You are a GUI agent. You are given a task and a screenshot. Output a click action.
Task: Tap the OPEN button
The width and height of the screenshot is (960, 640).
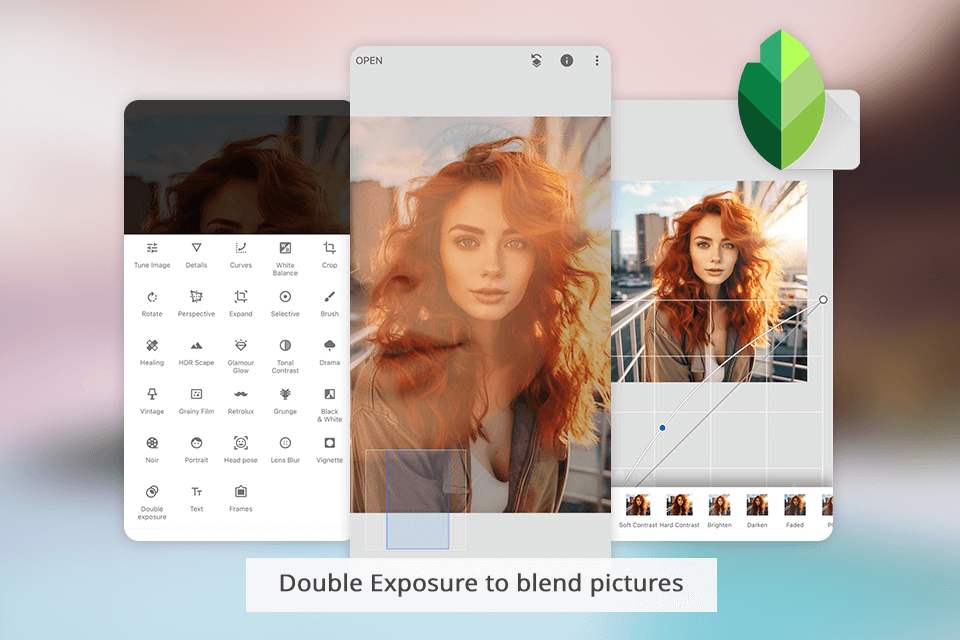coord(369,61)
